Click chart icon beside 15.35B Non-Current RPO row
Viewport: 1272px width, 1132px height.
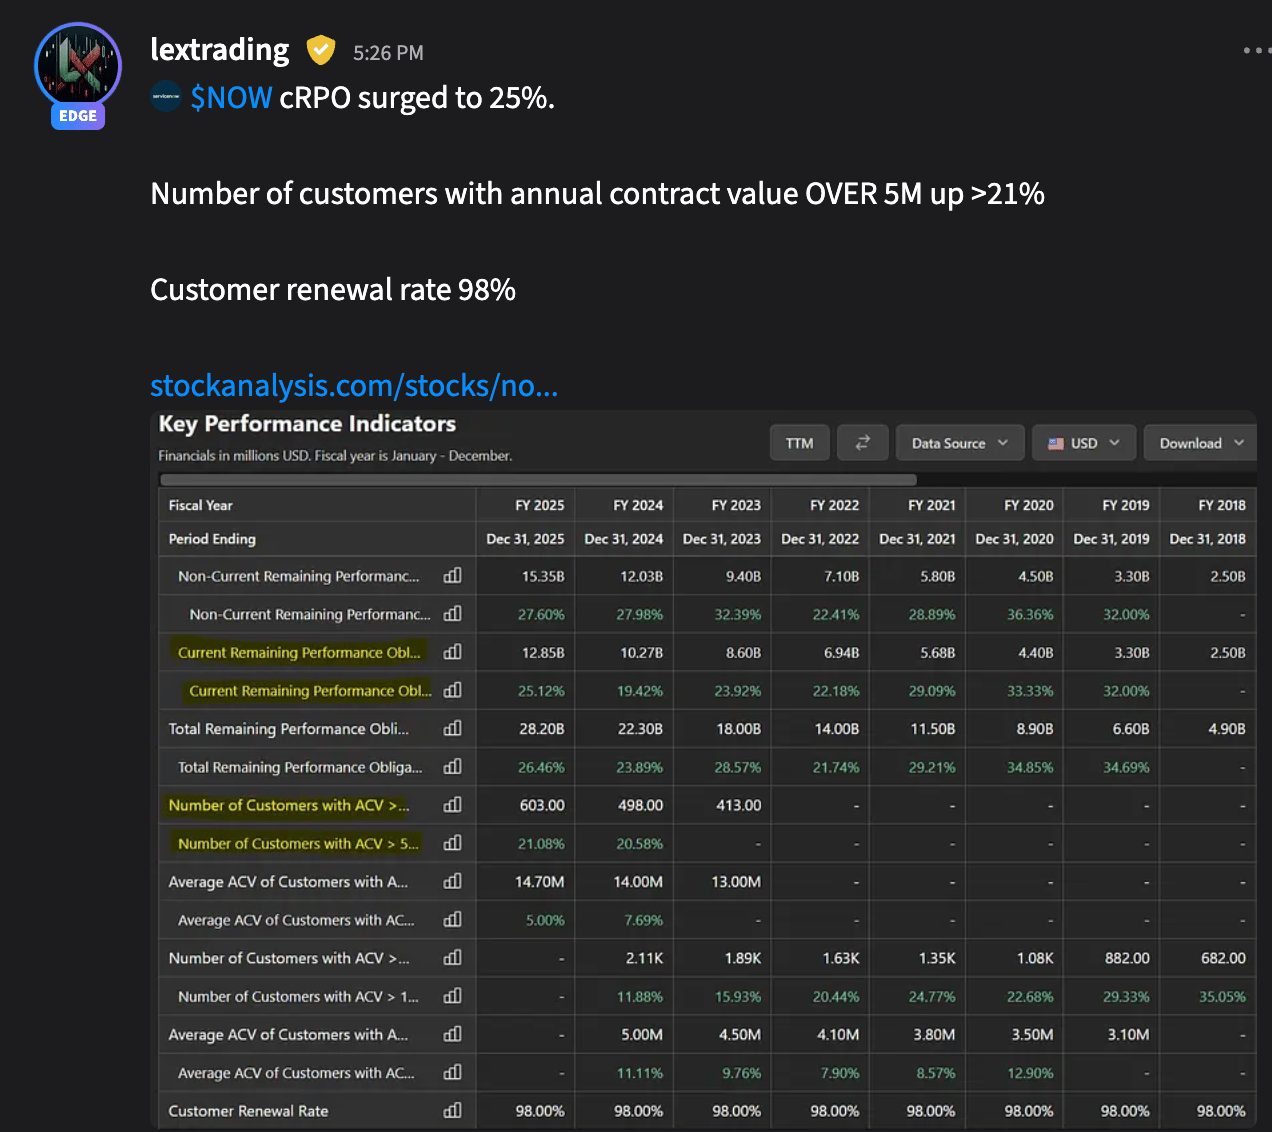click(452, 576)
